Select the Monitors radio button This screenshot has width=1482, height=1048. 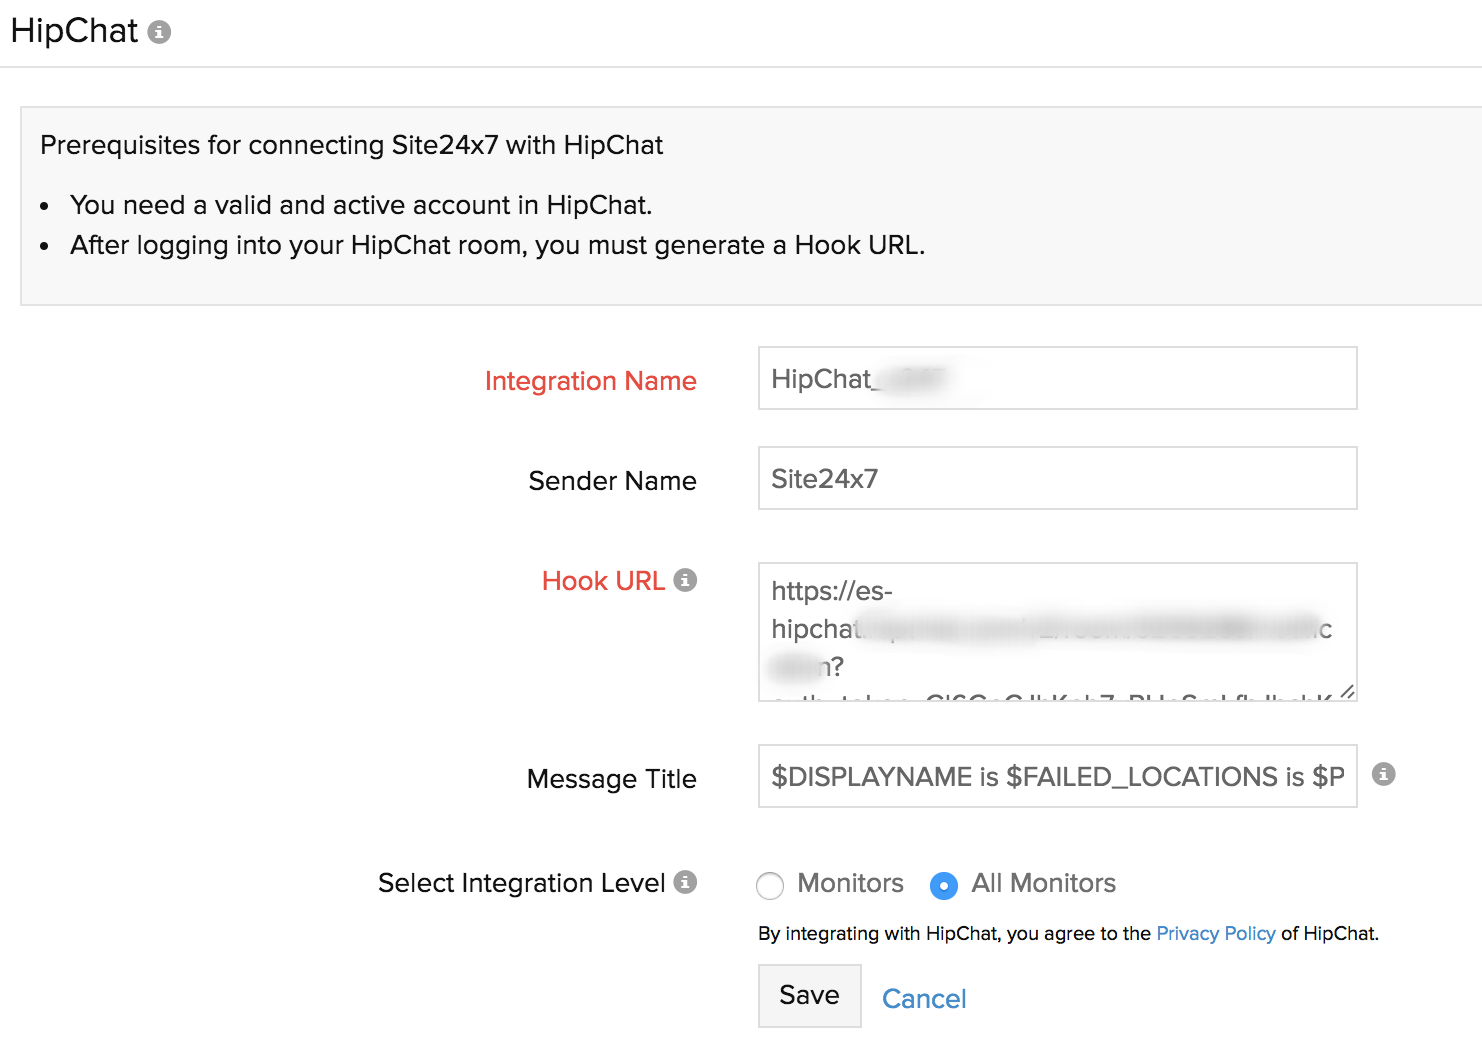tap(770, 885)
